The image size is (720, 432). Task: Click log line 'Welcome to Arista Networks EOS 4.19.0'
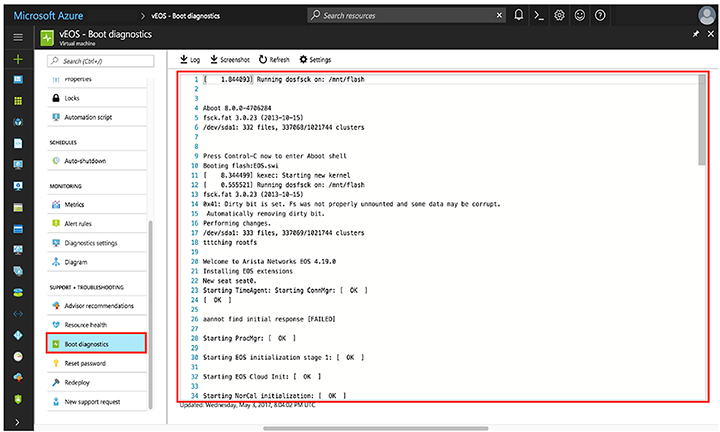pyautogui.click(x=269, y=262)
